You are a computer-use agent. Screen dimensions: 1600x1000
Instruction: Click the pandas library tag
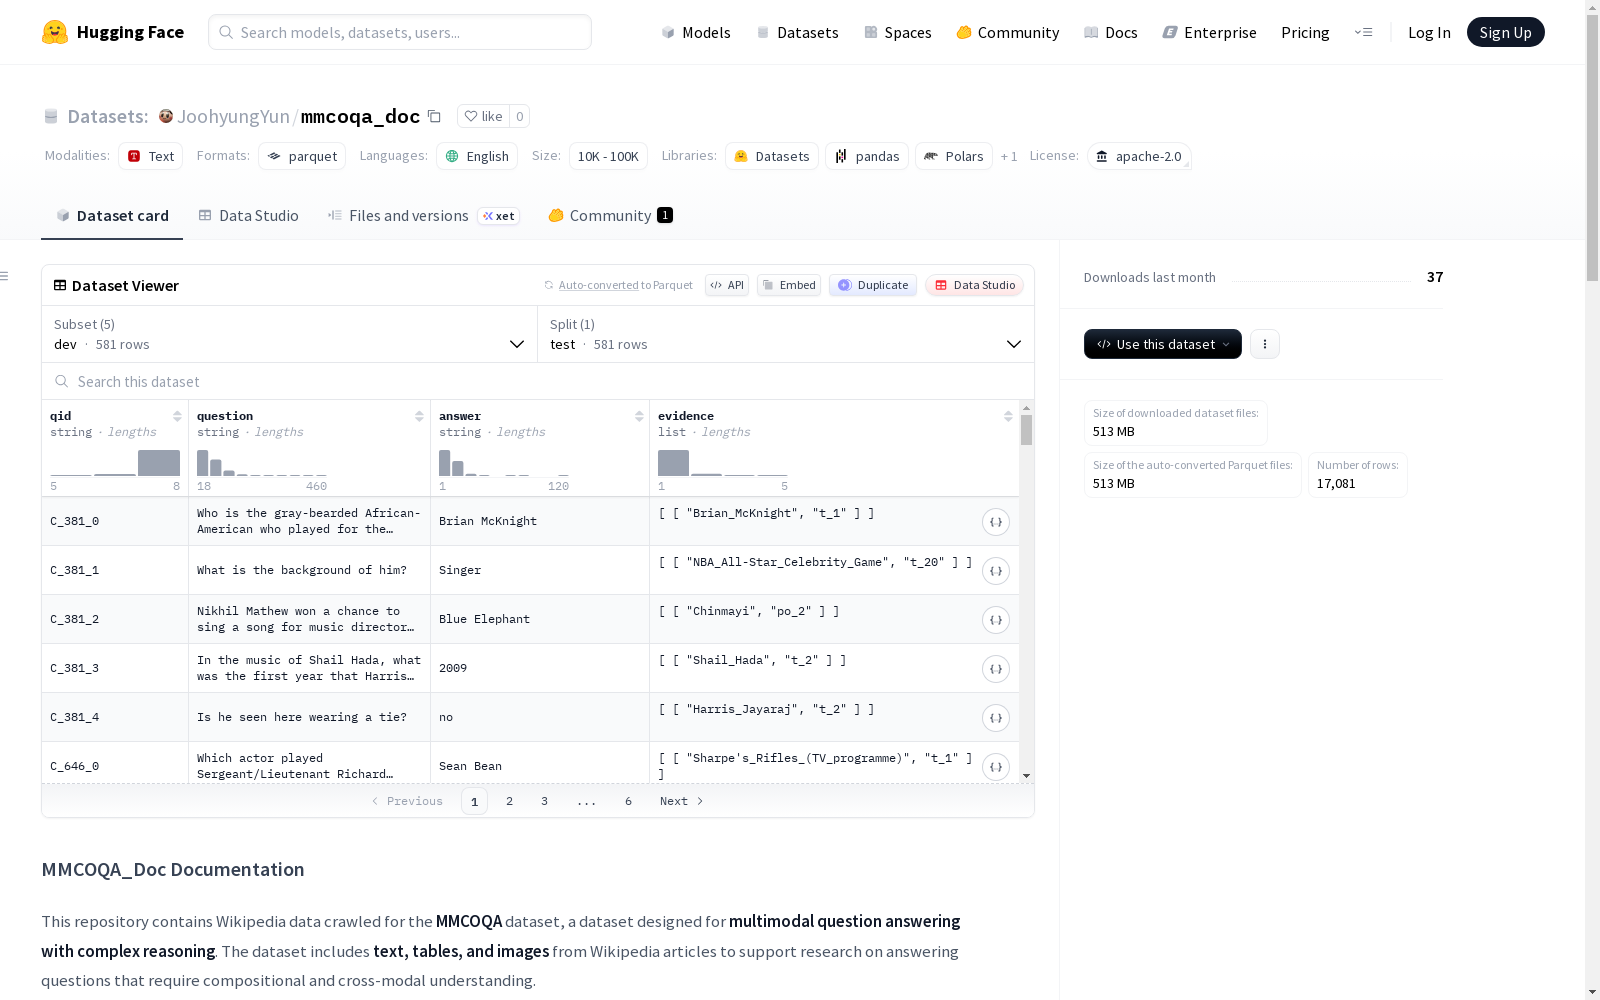[867, 156]
